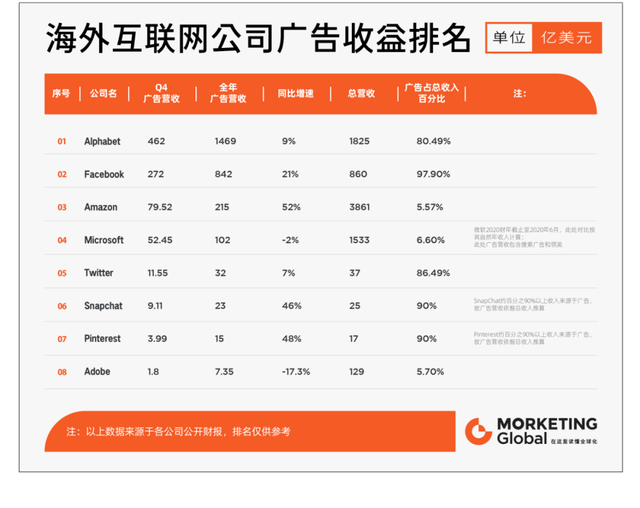This screenshot has width=640, height=508.
Task: Select the rank number 01
Action: point(62,142)
